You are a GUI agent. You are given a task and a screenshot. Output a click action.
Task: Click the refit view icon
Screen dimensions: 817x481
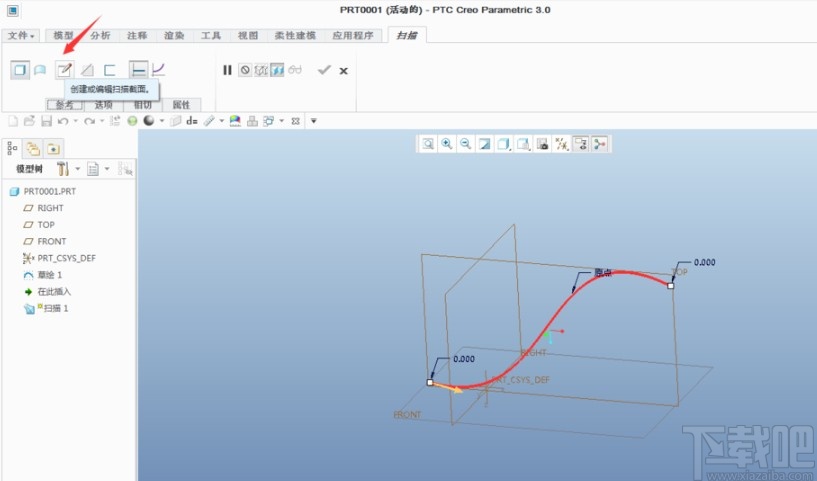click(x=428, y=144)
